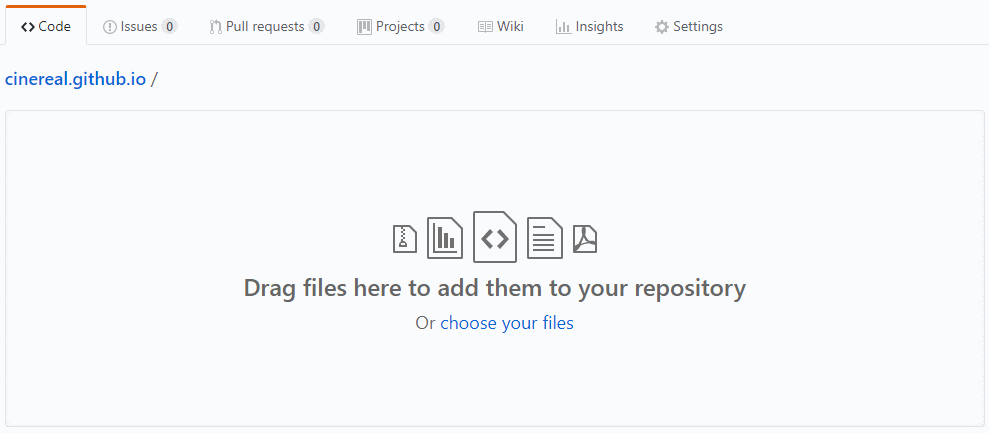This screenshot has width=989, height=433.
Task: Click the choose your files link
Action: tap(507, 323)
